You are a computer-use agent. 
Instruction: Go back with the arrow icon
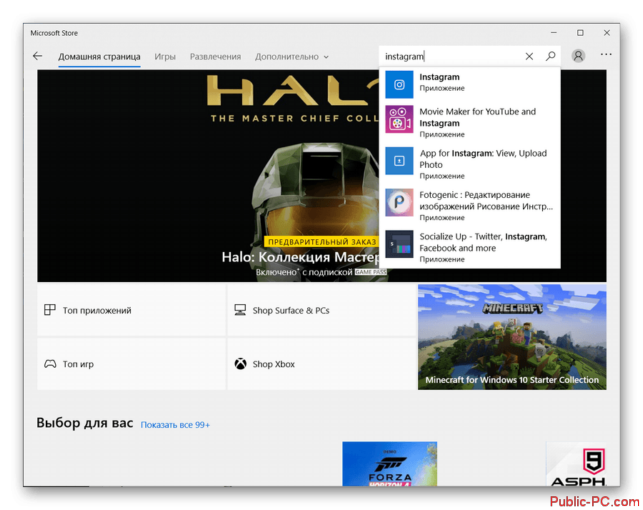[37, 56]
